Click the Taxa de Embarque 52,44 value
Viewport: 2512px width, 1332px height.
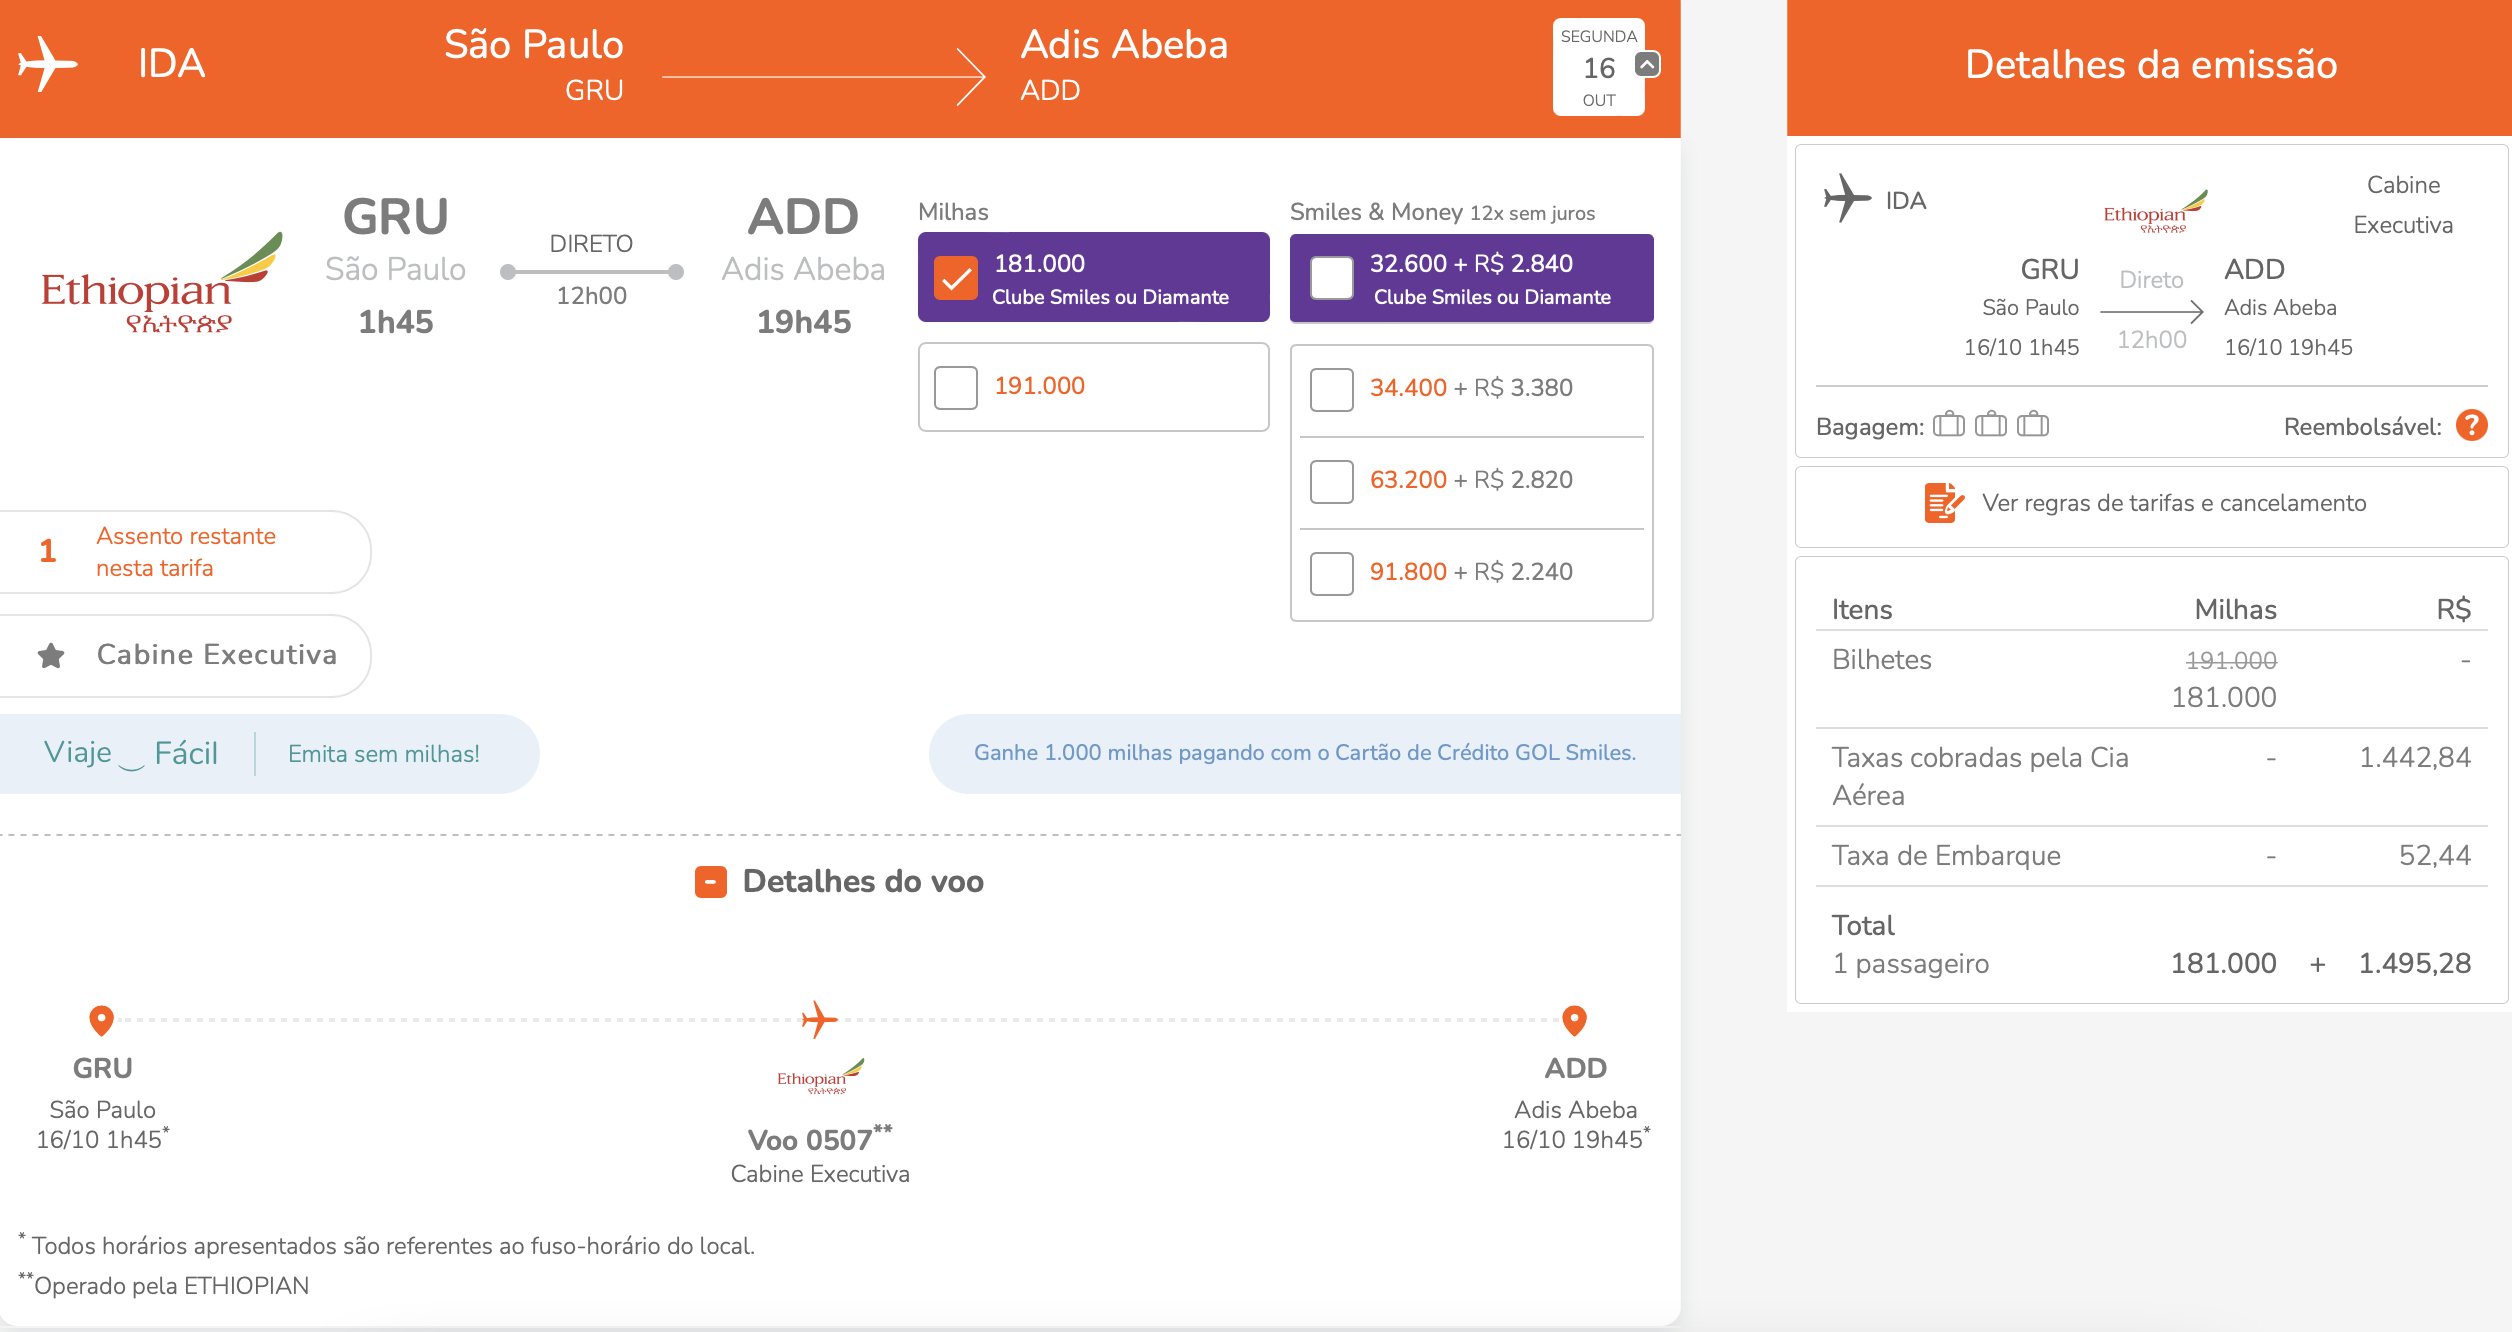[x=2435, y=855]
